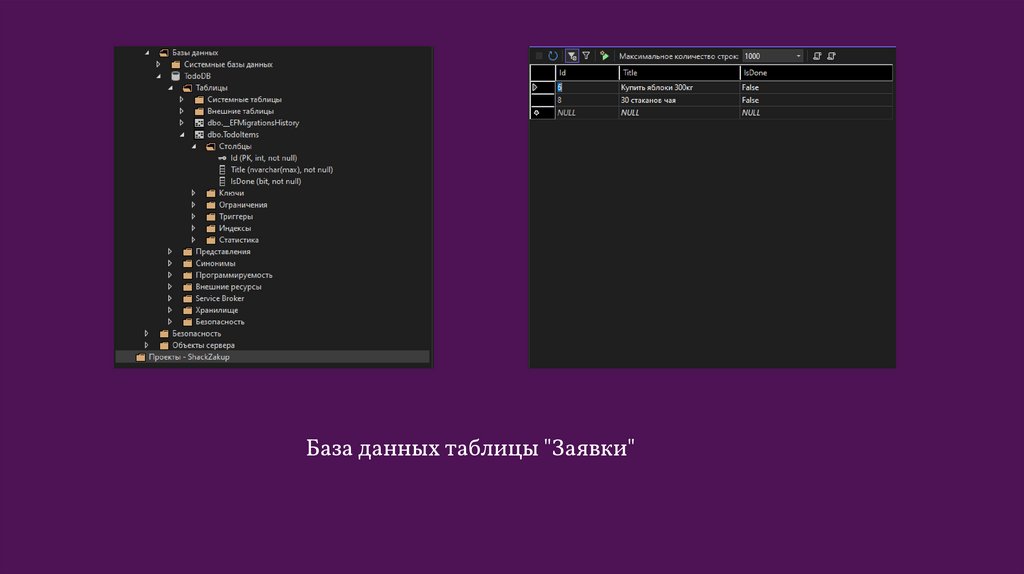
Task: Collapse the TodoDB database node
Action: click(159, 76)
